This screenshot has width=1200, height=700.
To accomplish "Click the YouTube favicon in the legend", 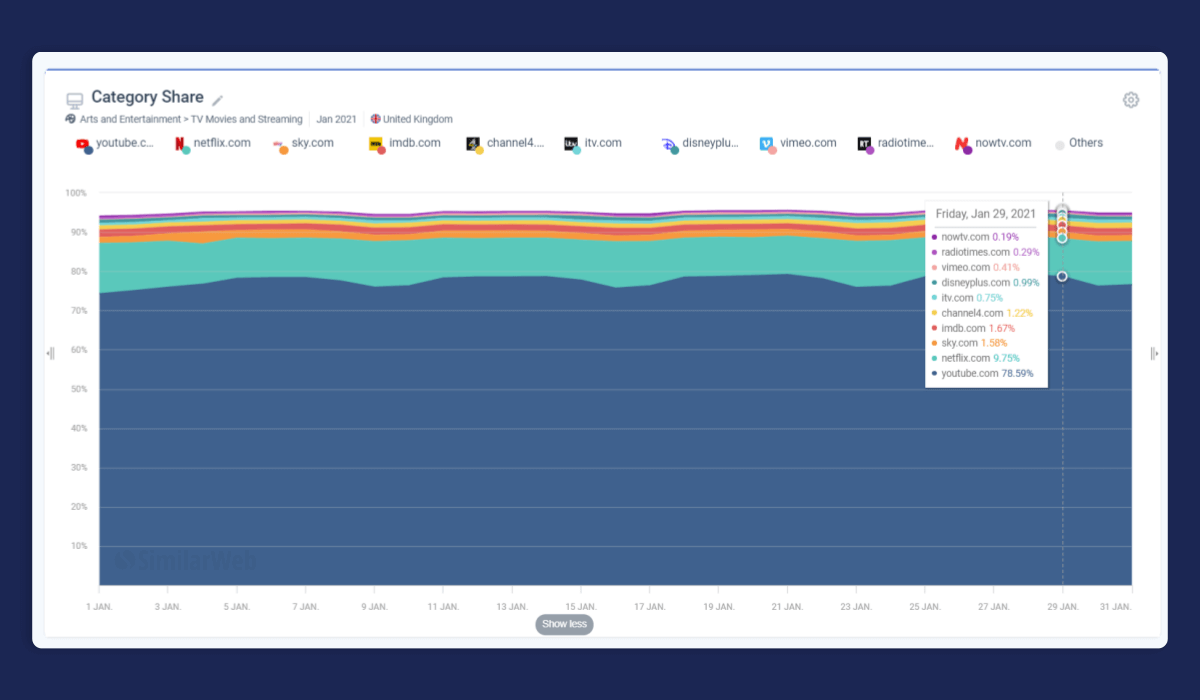I will coord(82,144).
